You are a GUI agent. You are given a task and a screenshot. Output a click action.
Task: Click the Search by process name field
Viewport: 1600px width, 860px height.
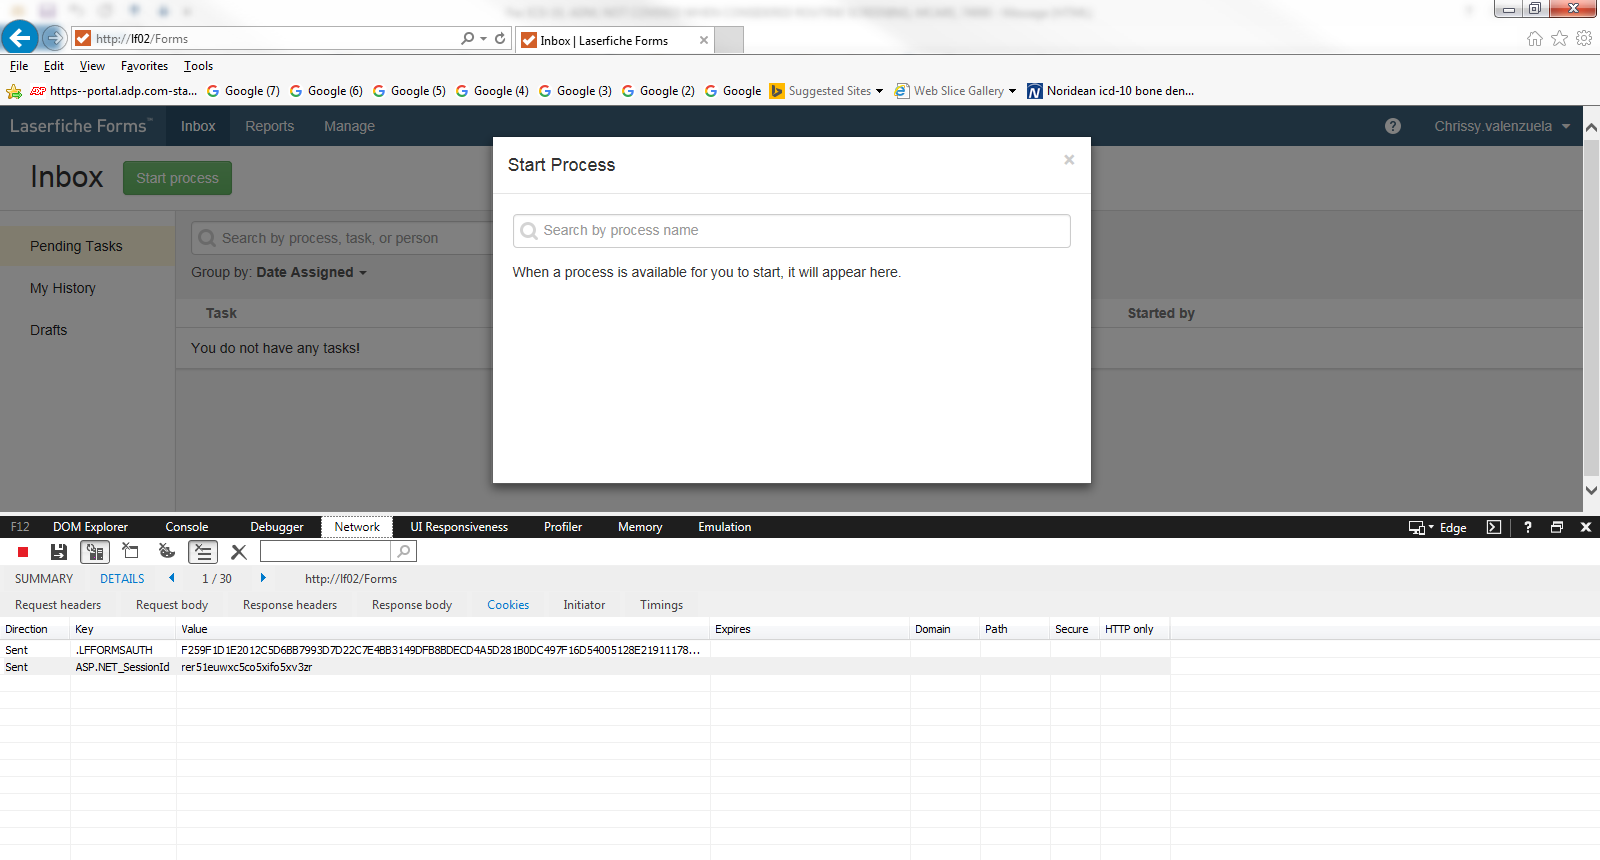click(x=791, y=231)
